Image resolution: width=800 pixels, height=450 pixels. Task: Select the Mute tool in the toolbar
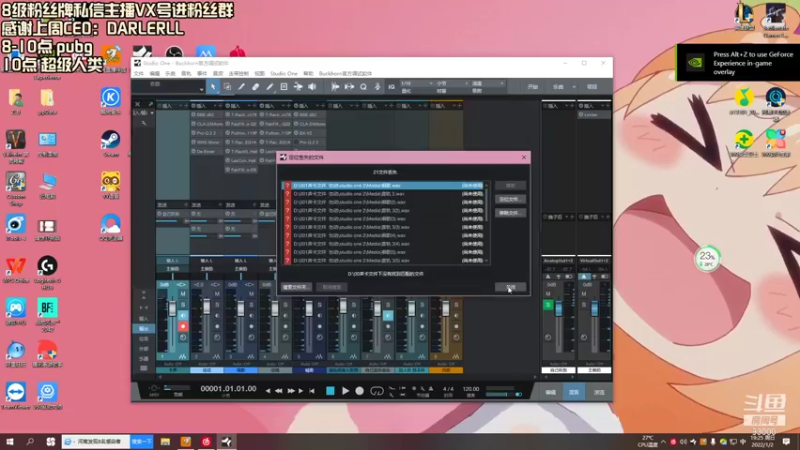click(x=284, y=87)
